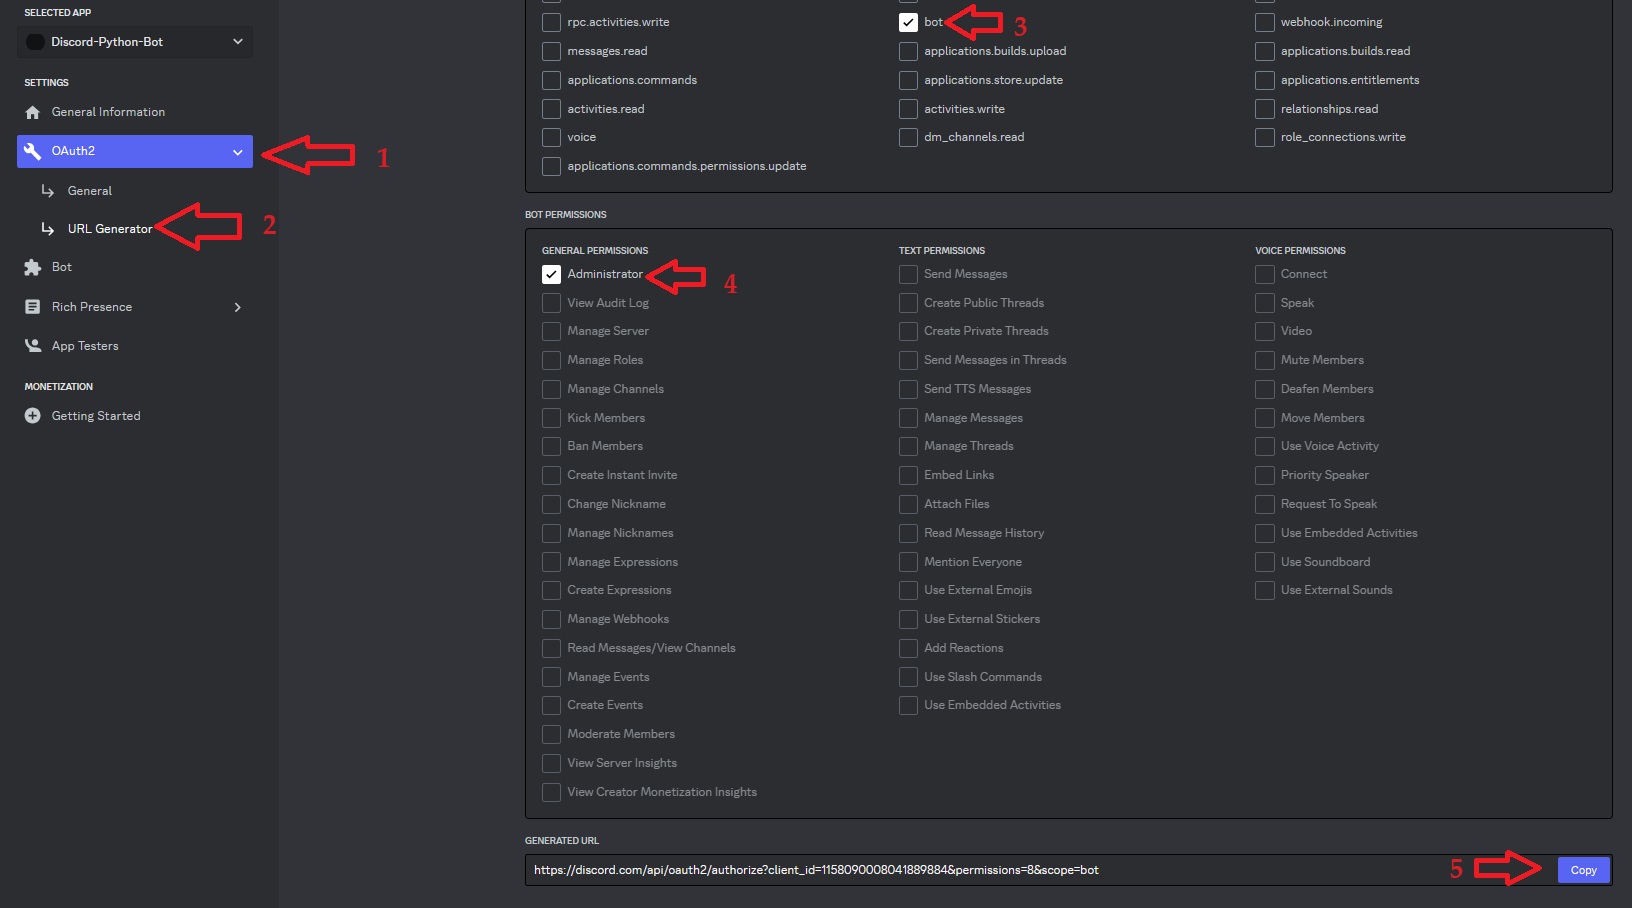Enable Attach Files permission
1632x908 pixels.
[x=908, y=504]
